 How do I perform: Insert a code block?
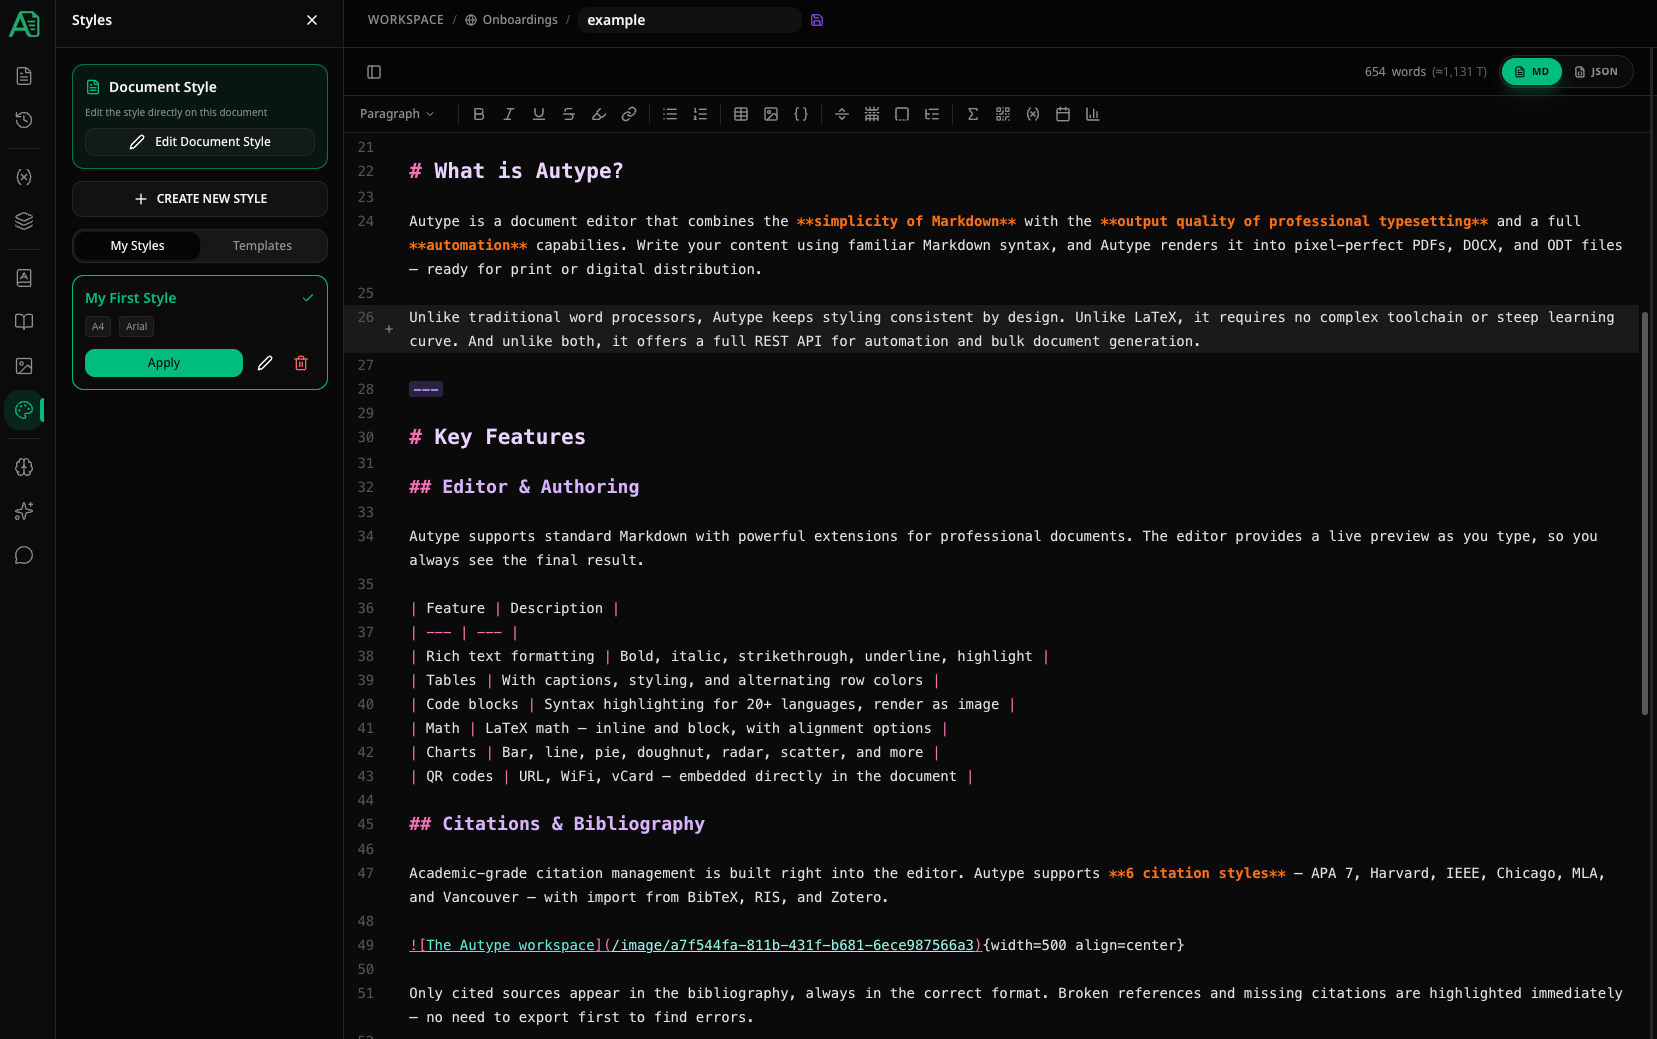click(801, 114)
